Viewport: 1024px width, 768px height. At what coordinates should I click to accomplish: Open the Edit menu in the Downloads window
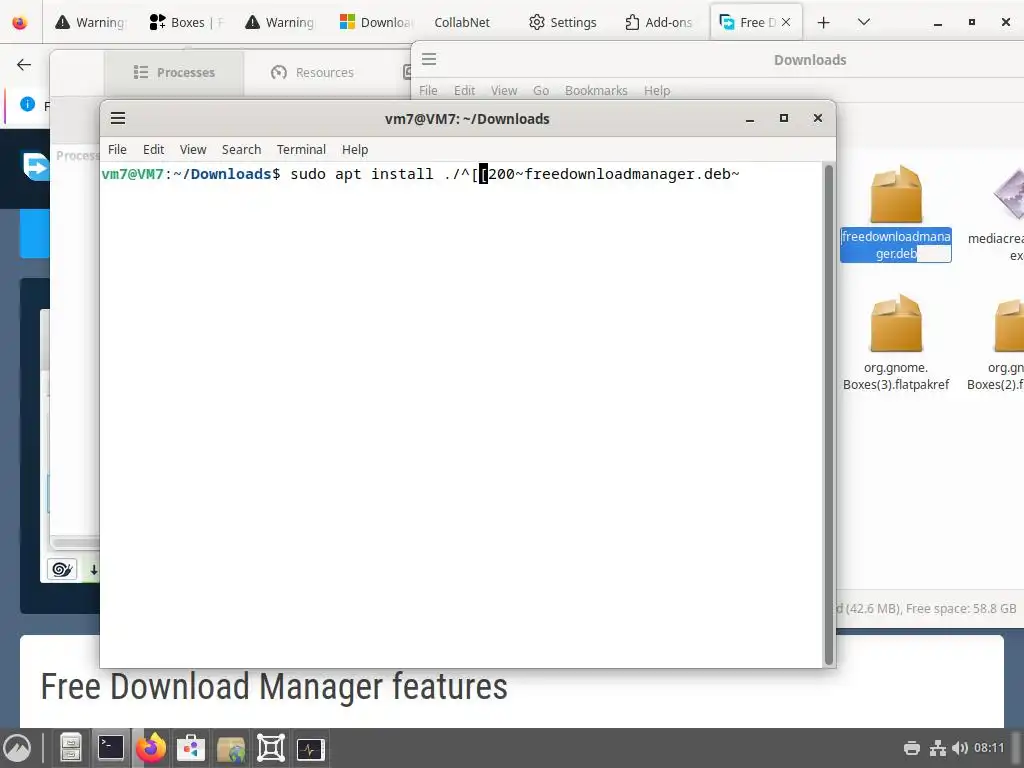click(x=464, y=91)
